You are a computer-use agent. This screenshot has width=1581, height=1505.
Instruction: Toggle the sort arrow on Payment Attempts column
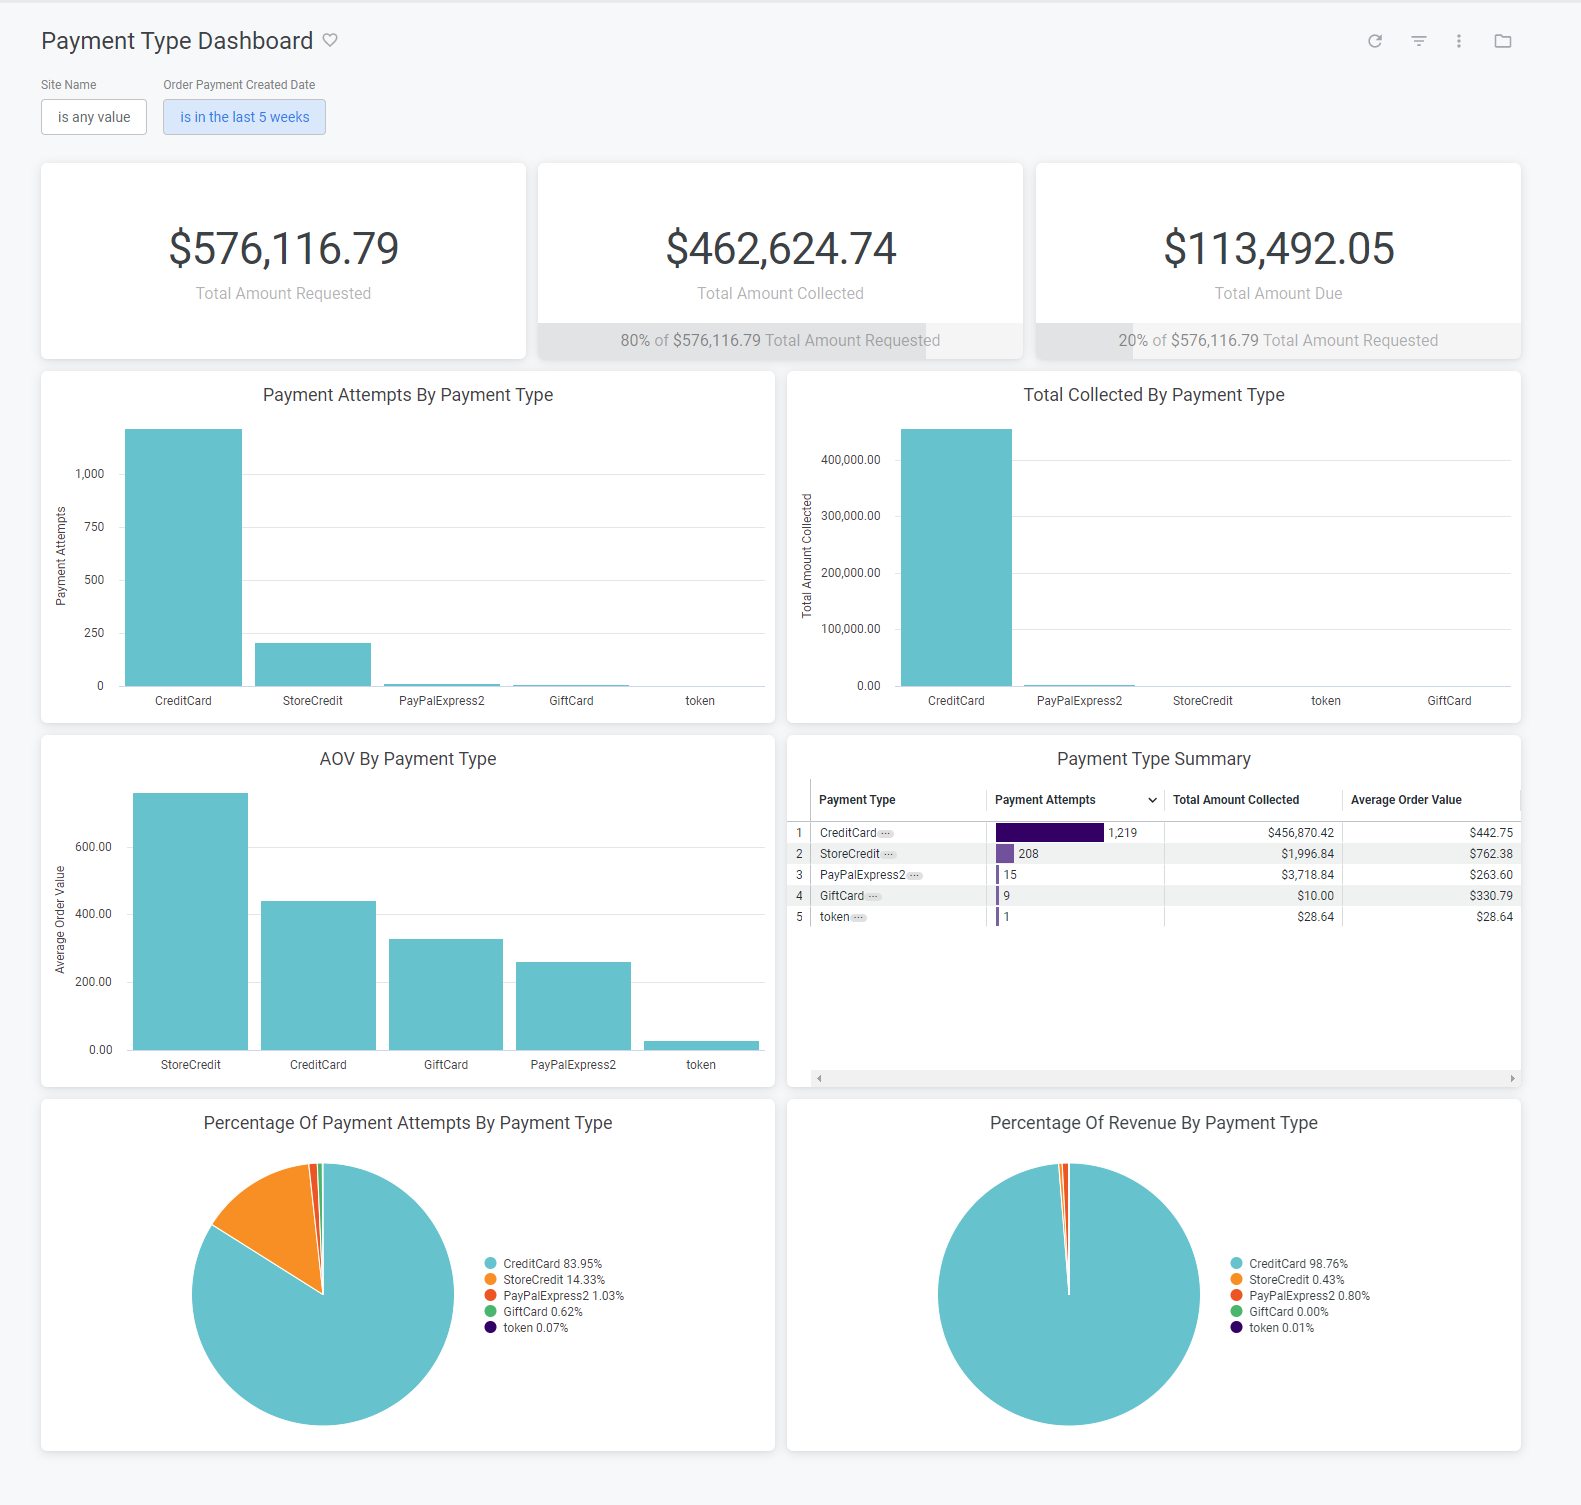click(1152, 800)
